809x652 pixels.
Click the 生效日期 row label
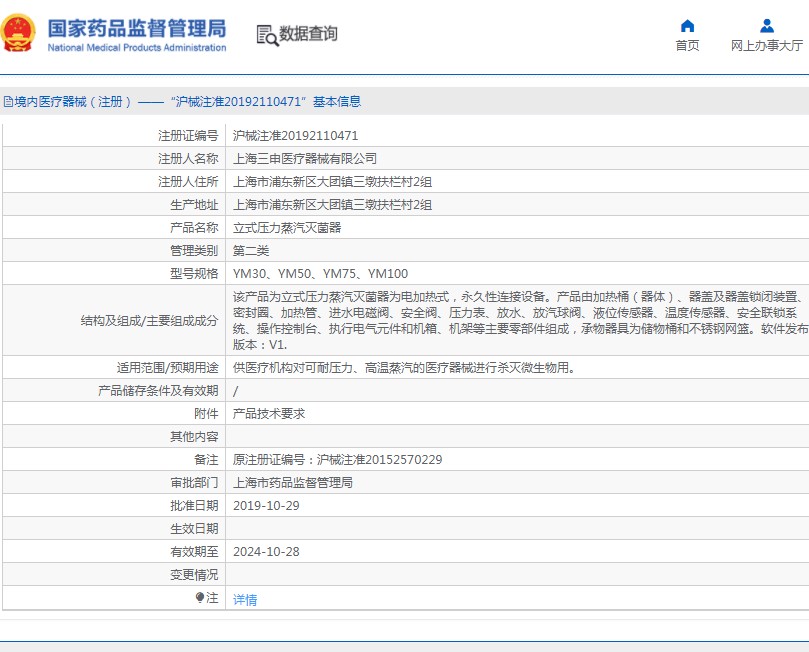[195, 529]
